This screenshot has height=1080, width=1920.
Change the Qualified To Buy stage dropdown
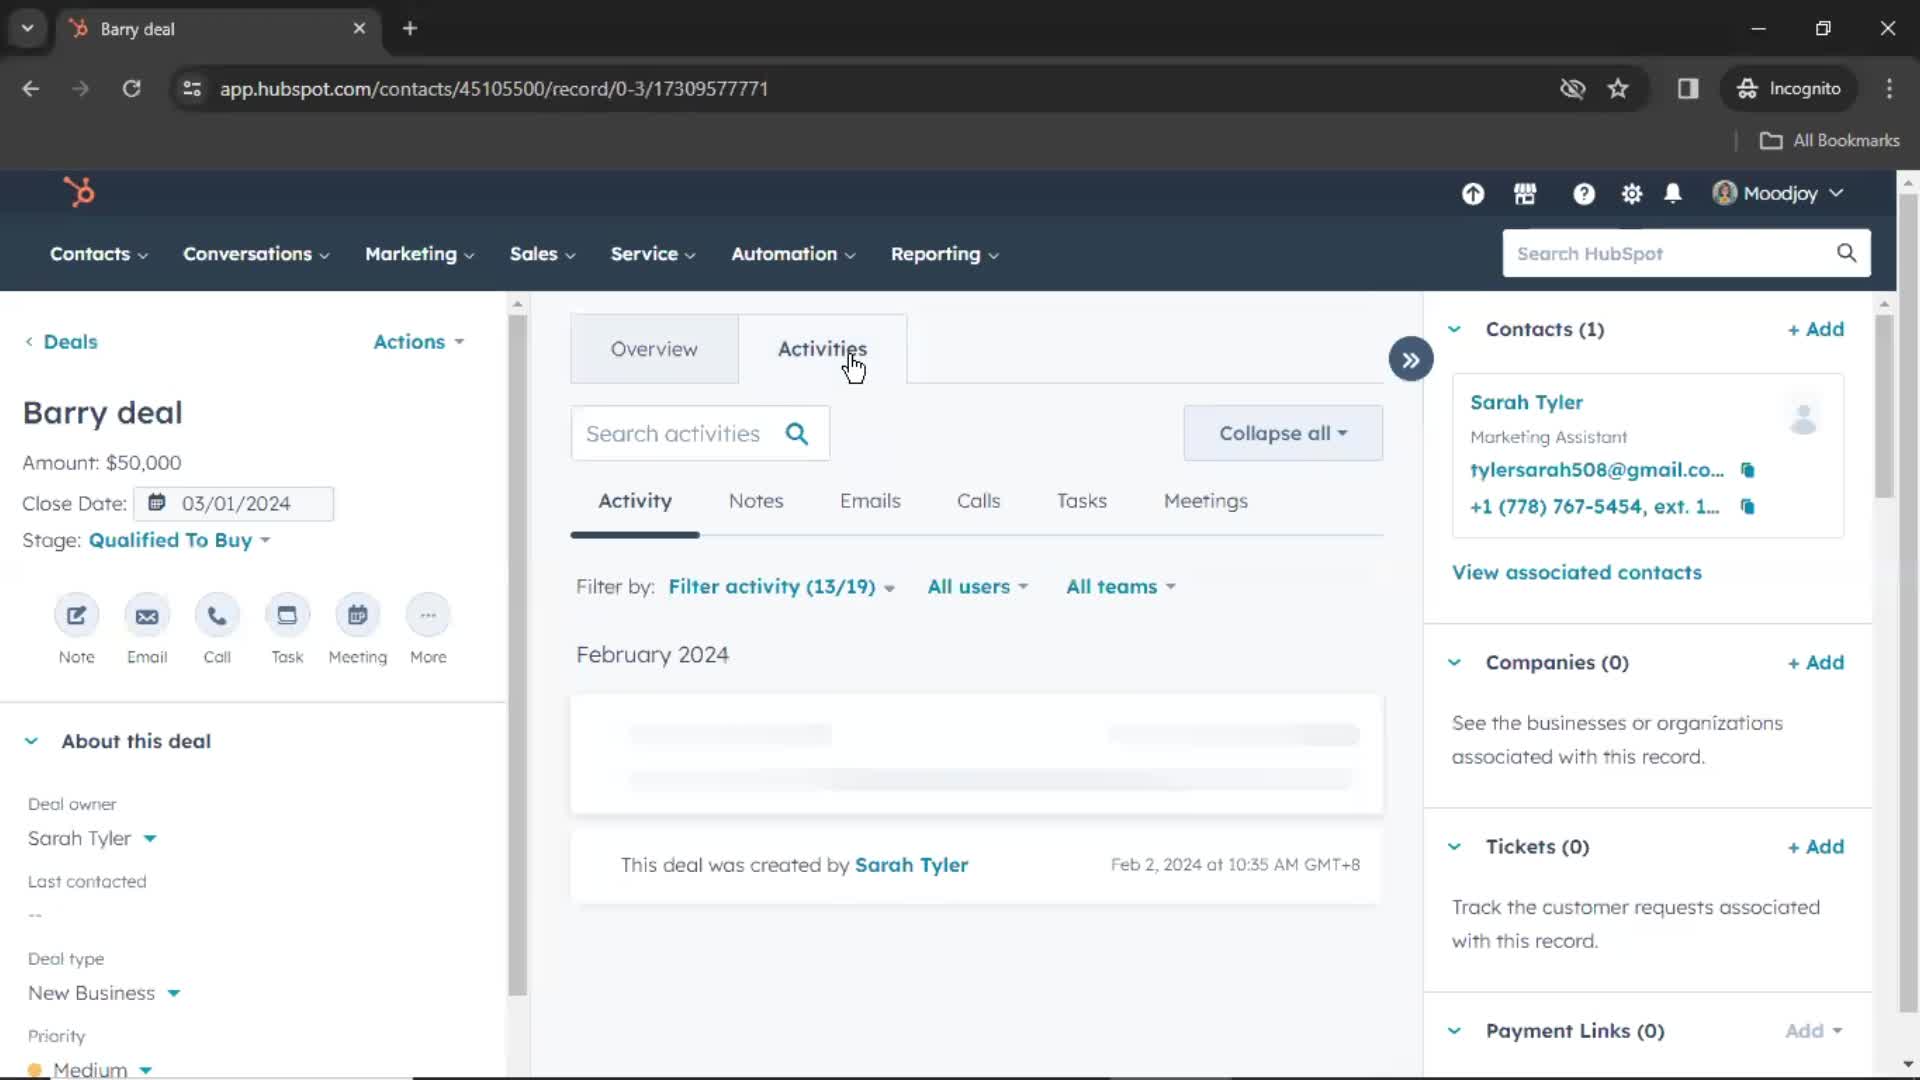coord(180,540)
